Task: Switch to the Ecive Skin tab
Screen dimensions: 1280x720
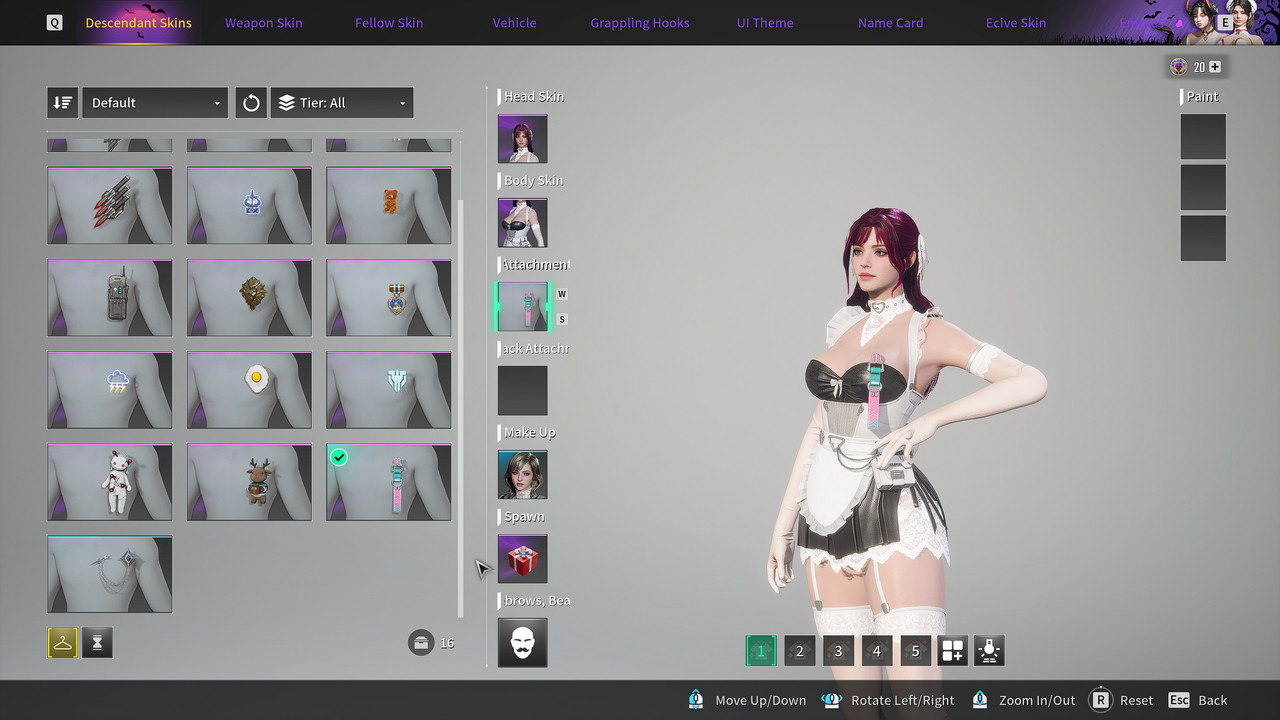Action: 1016,22
